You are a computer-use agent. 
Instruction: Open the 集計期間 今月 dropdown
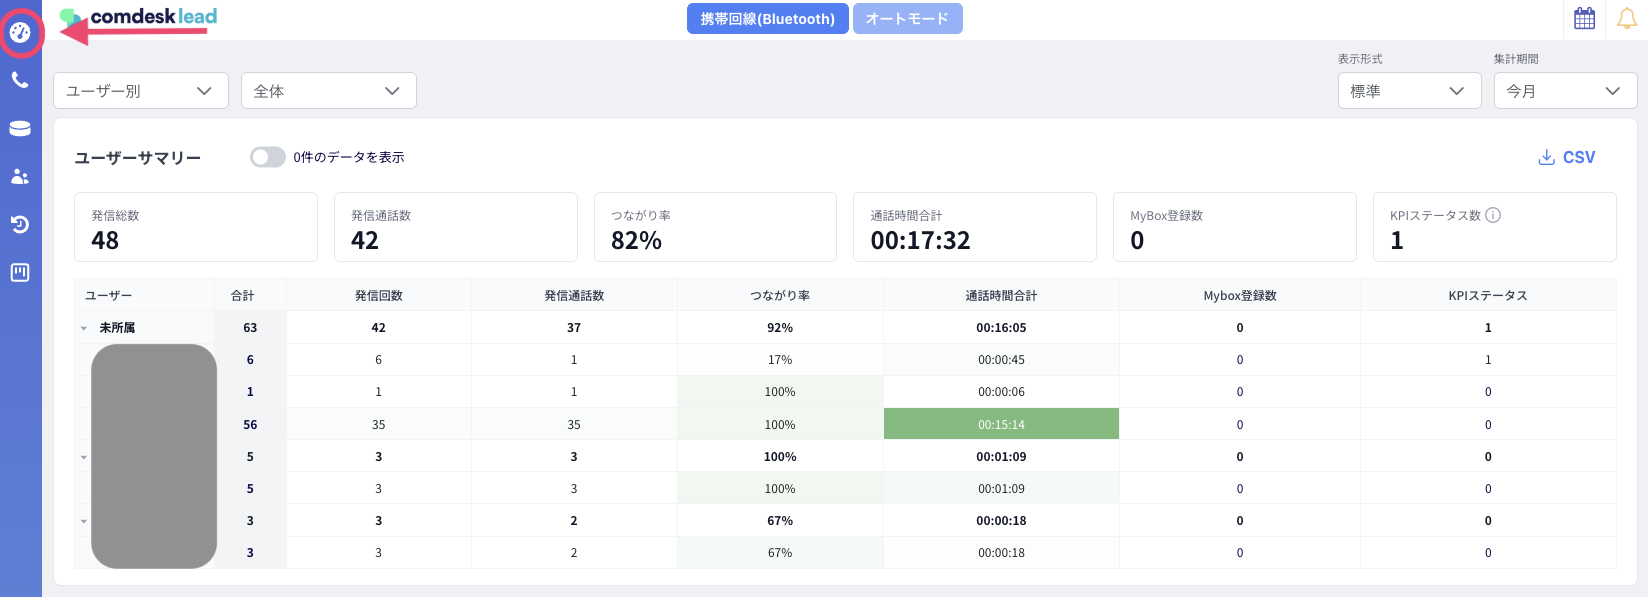tap(1566, 91)
